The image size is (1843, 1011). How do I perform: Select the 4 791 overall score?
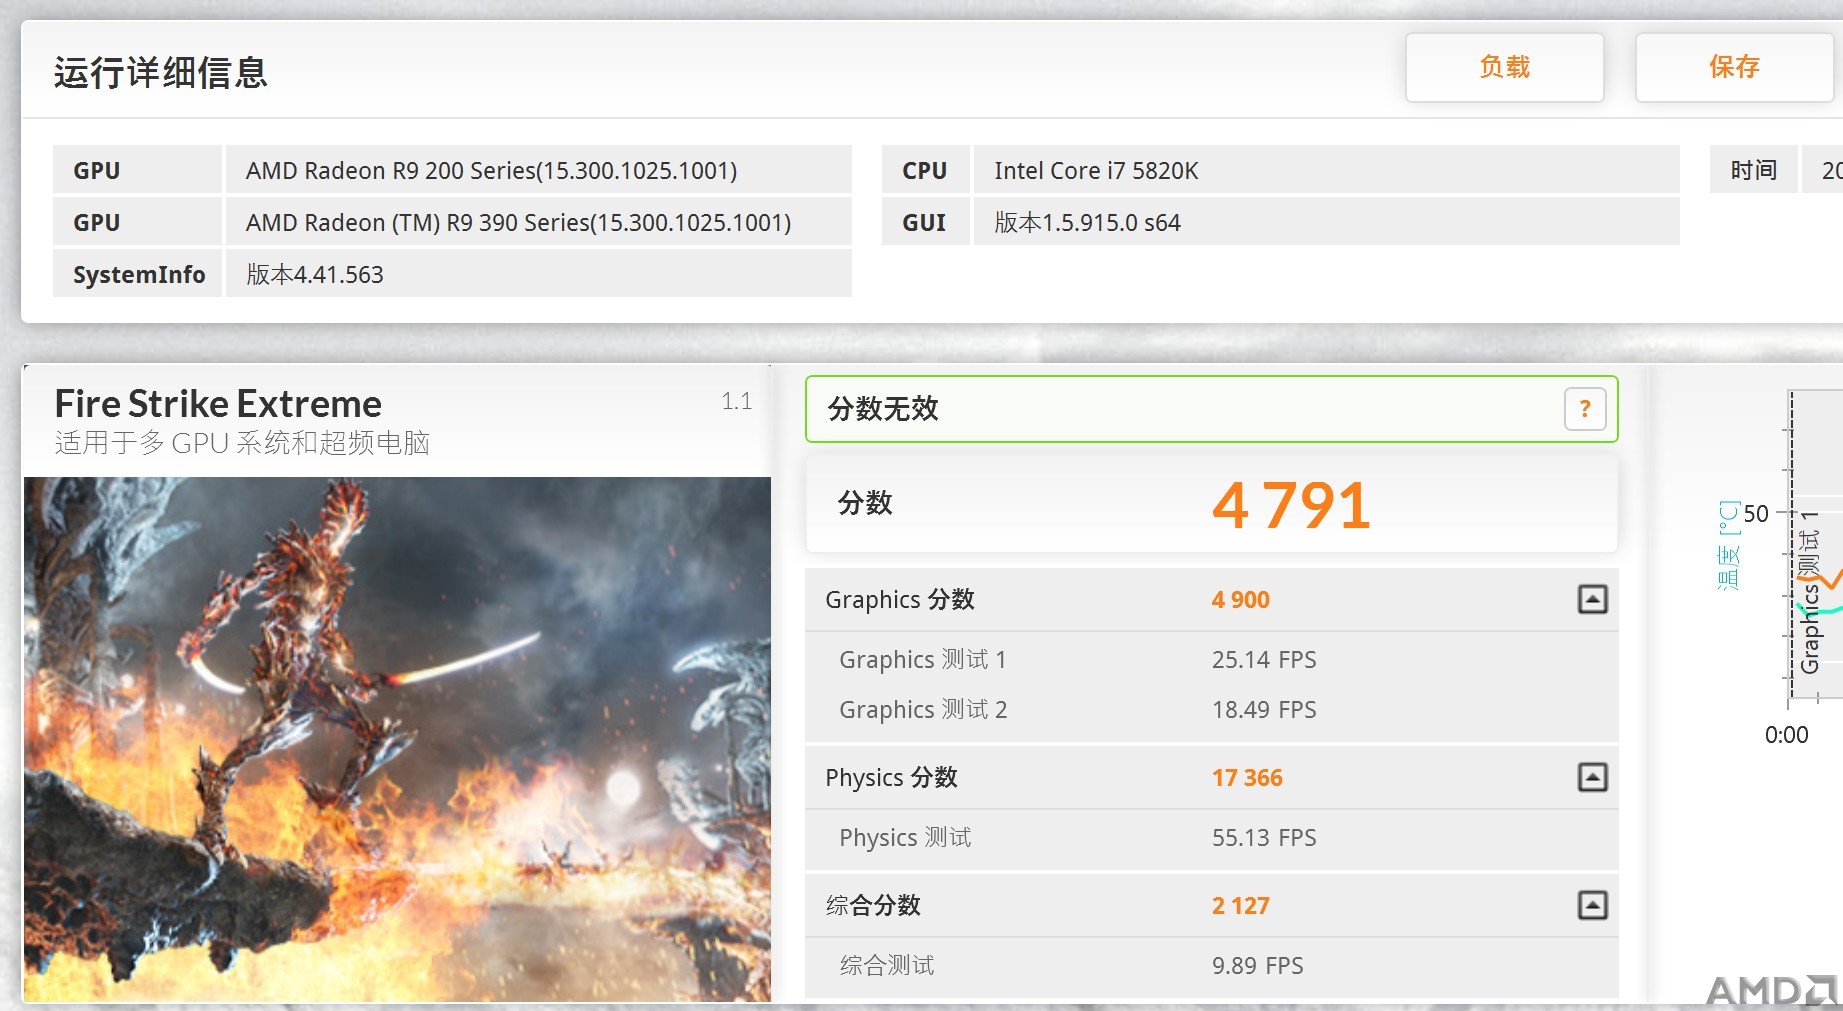[1291, 505]
